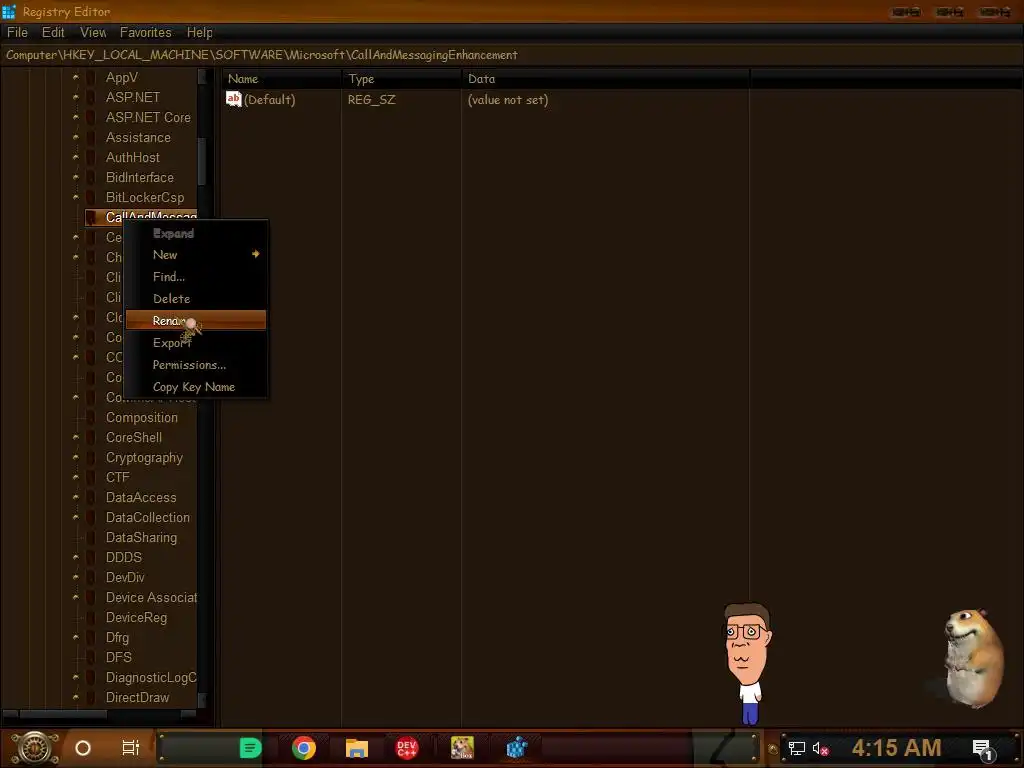Click the Composition key folder icon
1024x768 pixels.
click(92, 417)
